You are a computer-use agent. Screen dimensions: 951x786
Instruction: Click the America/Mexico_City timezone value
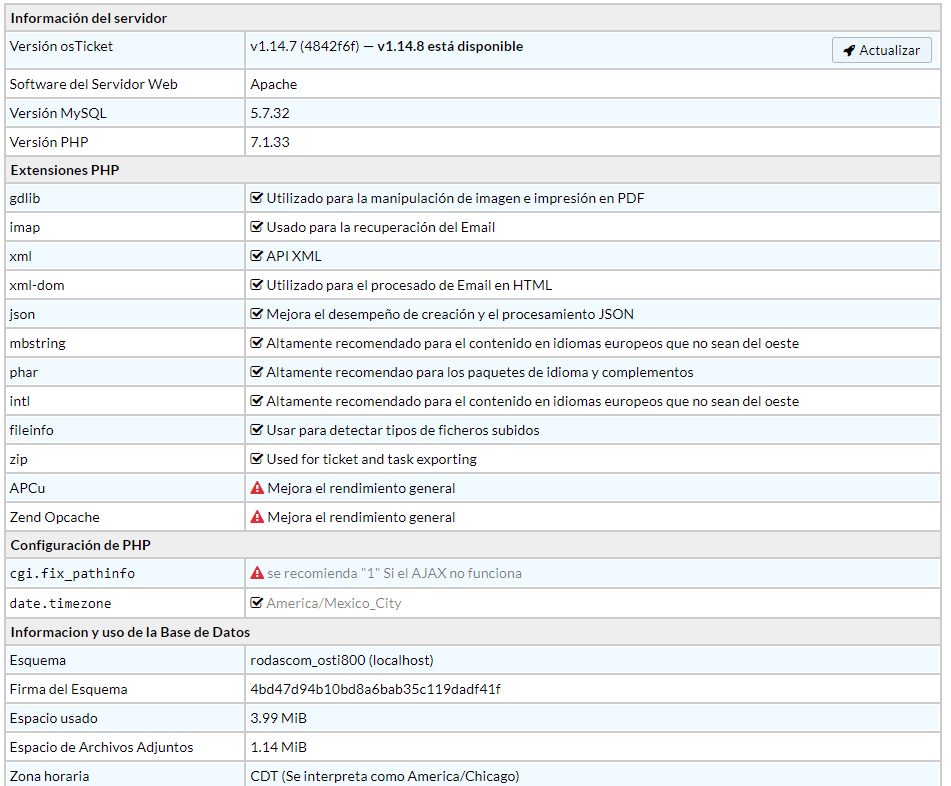334,603
